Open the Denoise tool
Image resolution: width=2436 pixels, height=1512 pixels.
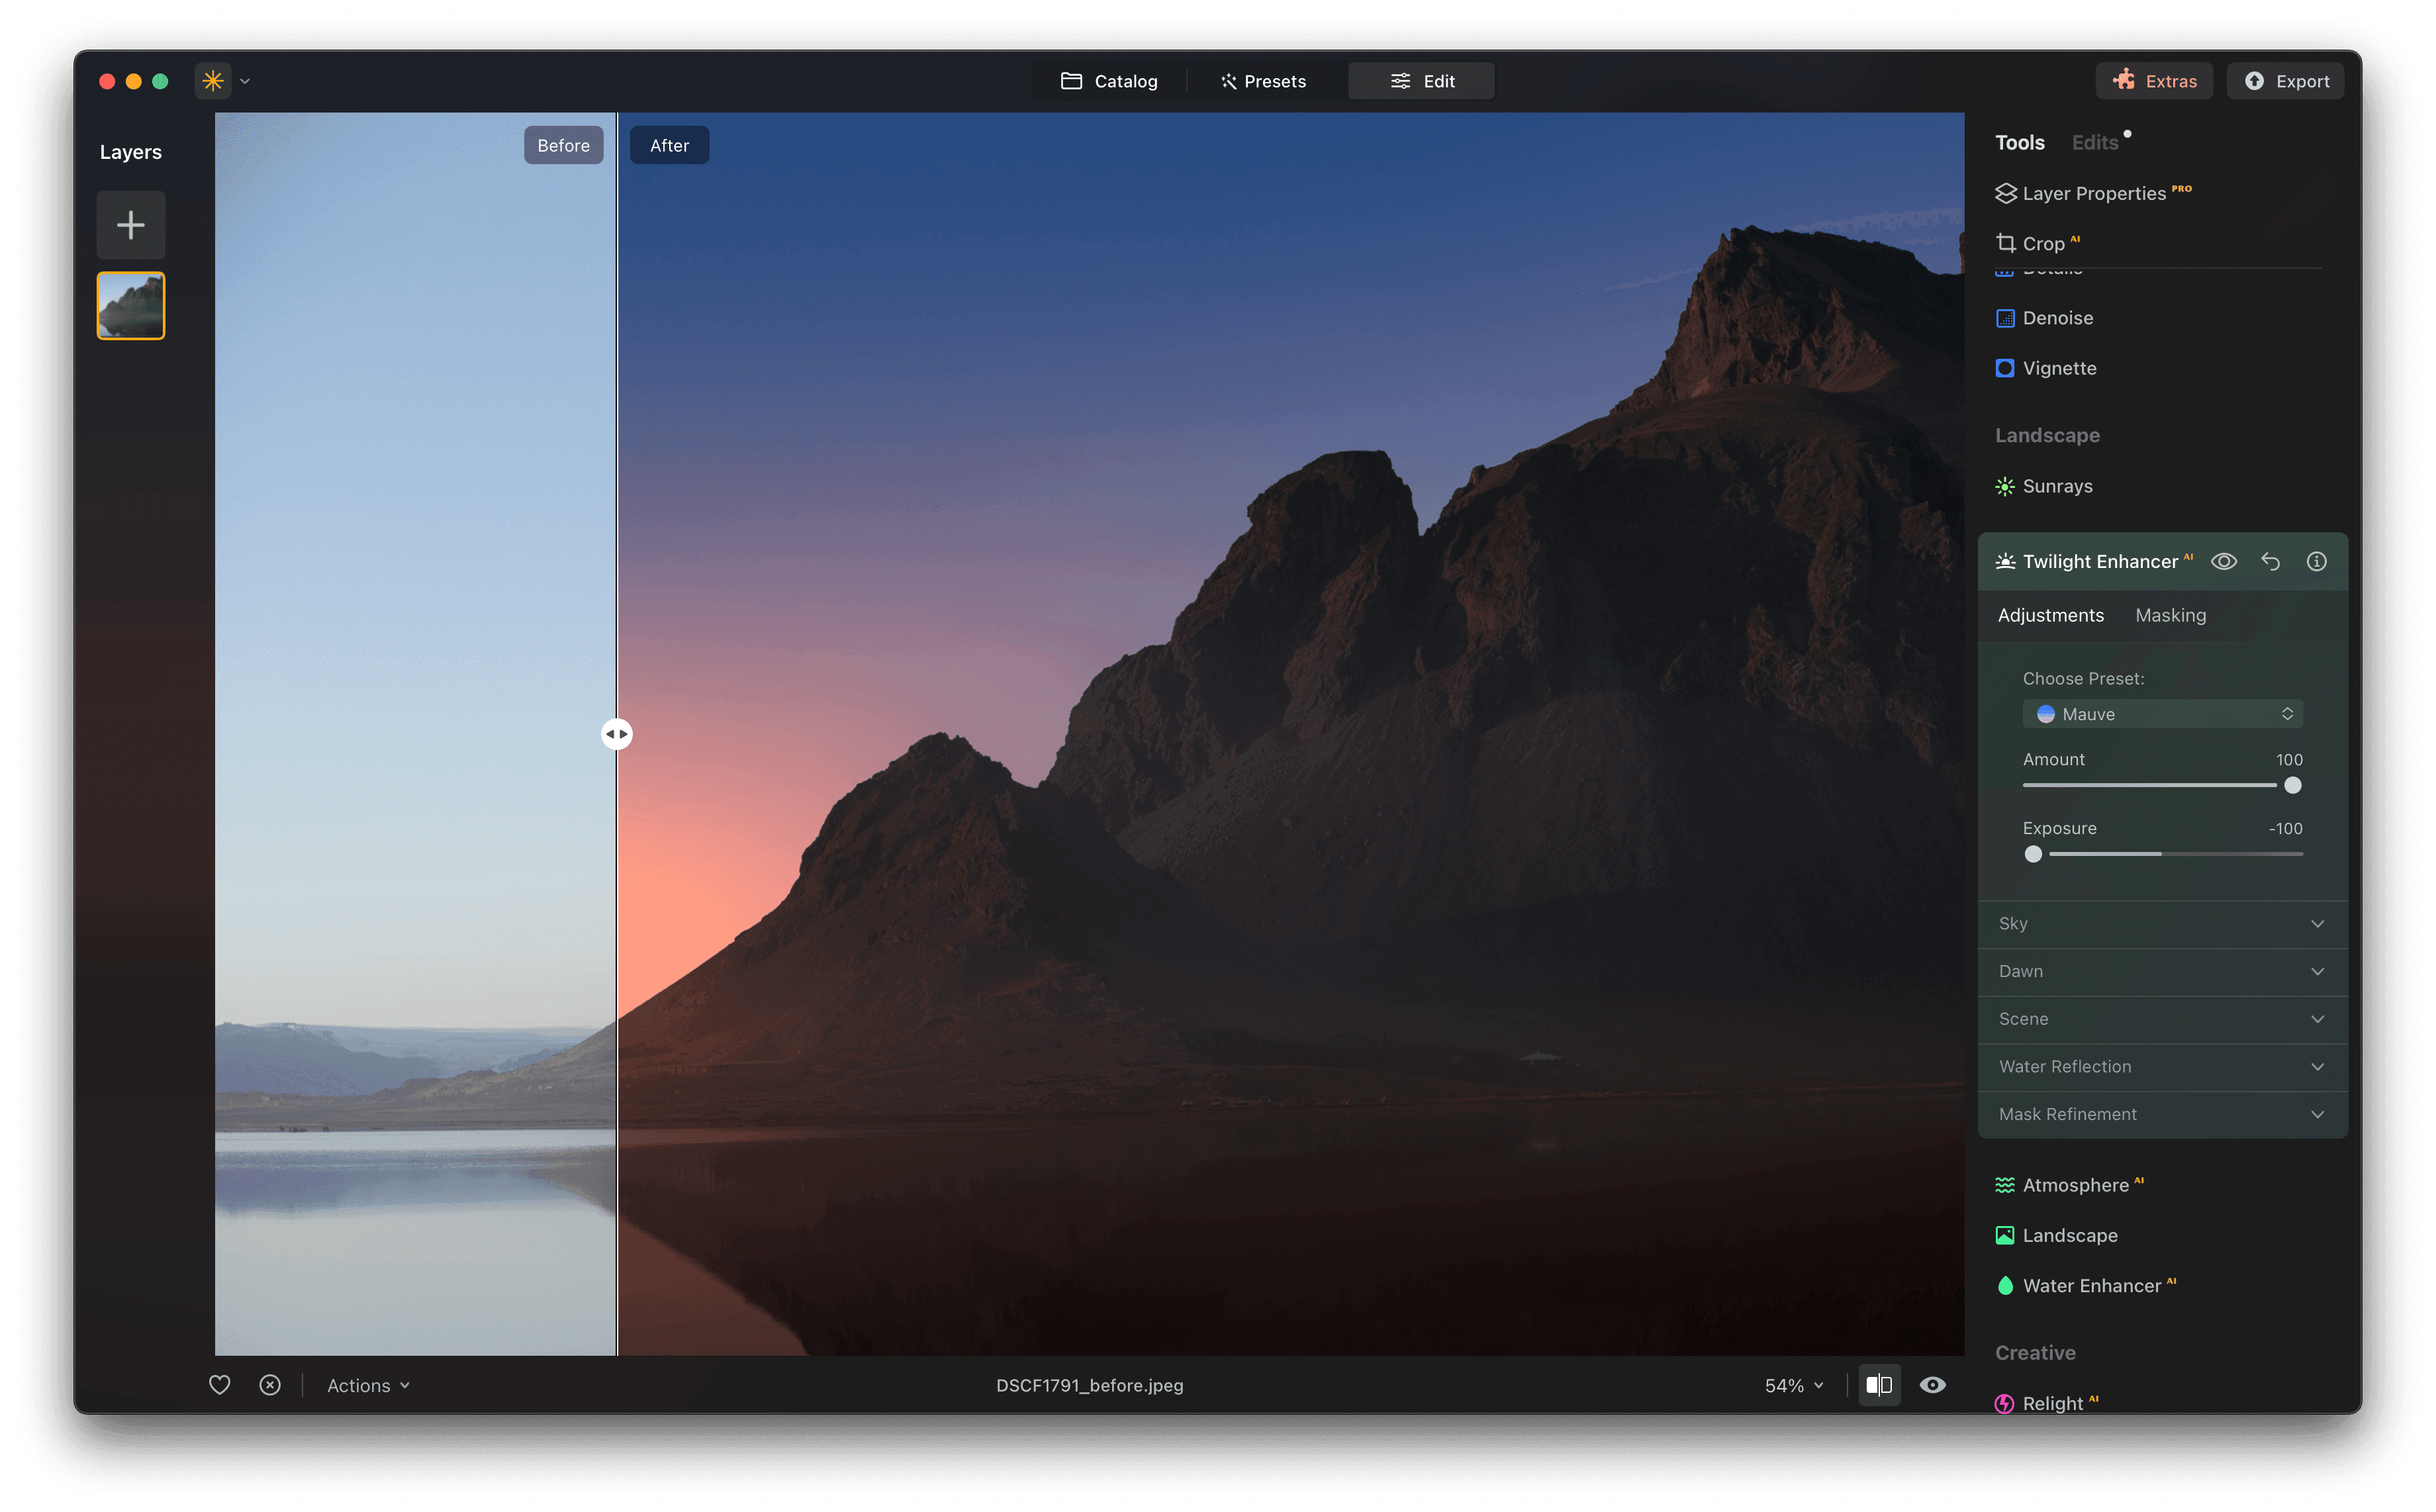[2057, 318]
